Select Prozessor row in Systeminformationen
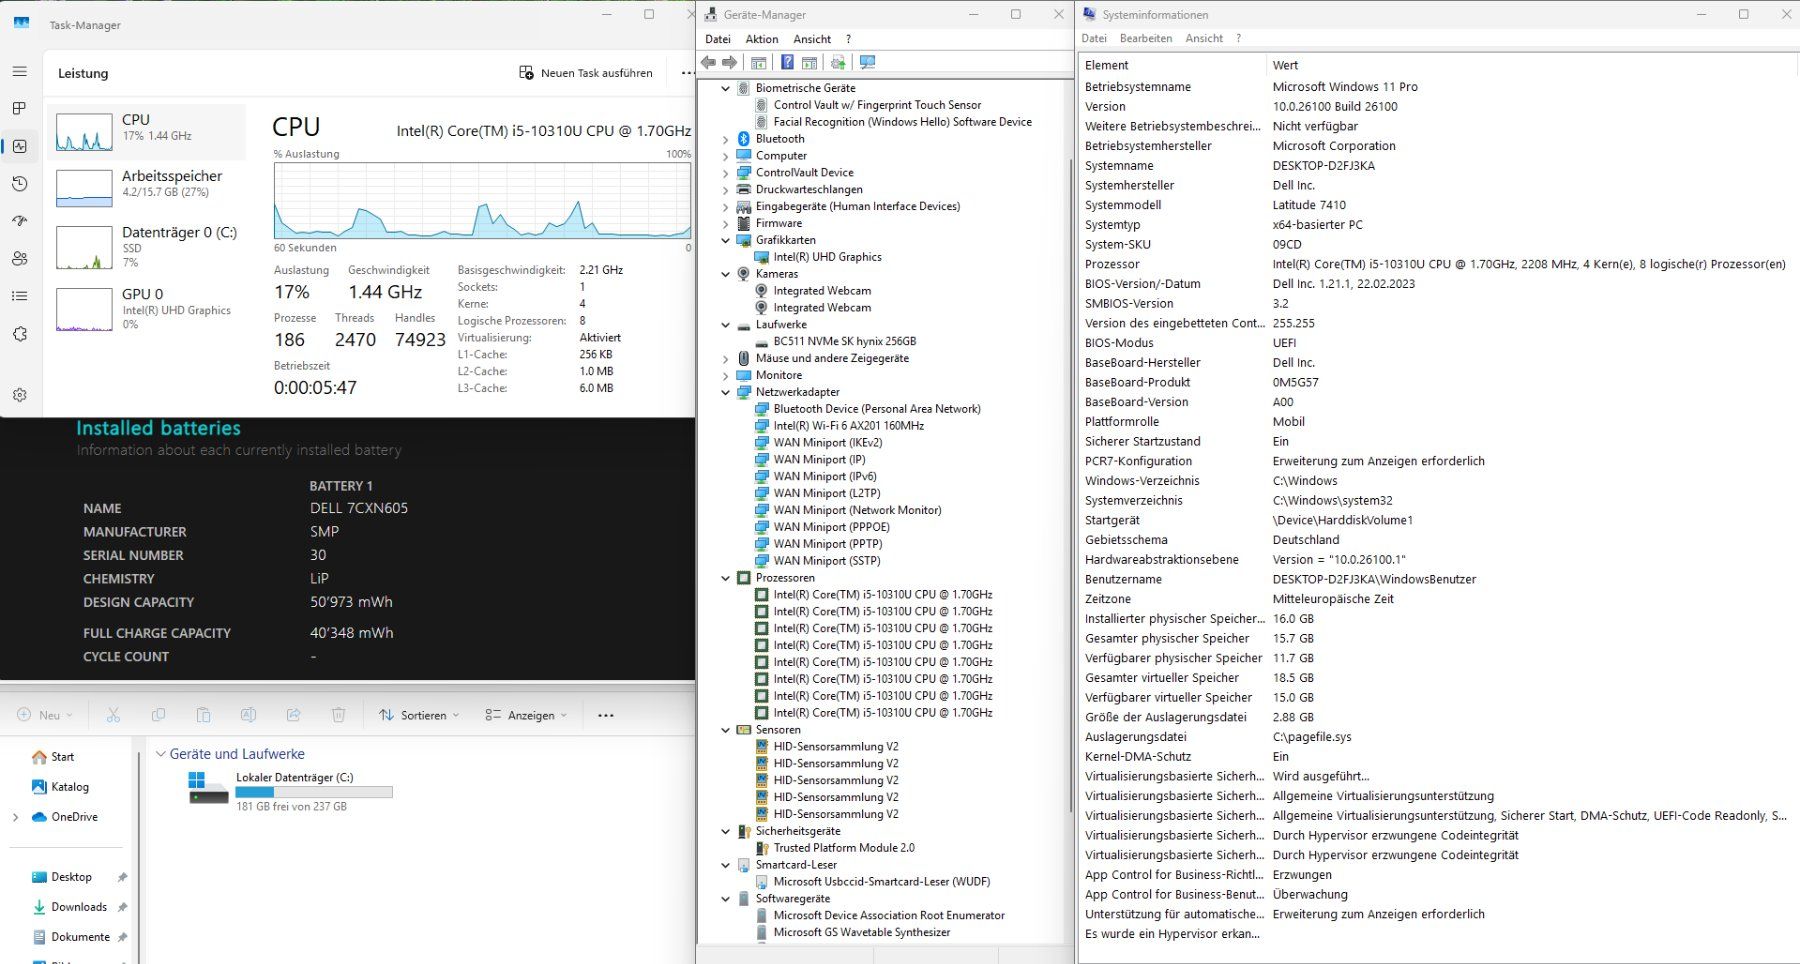Screen dimensions: 1800x964 (x=1437, y=264)
